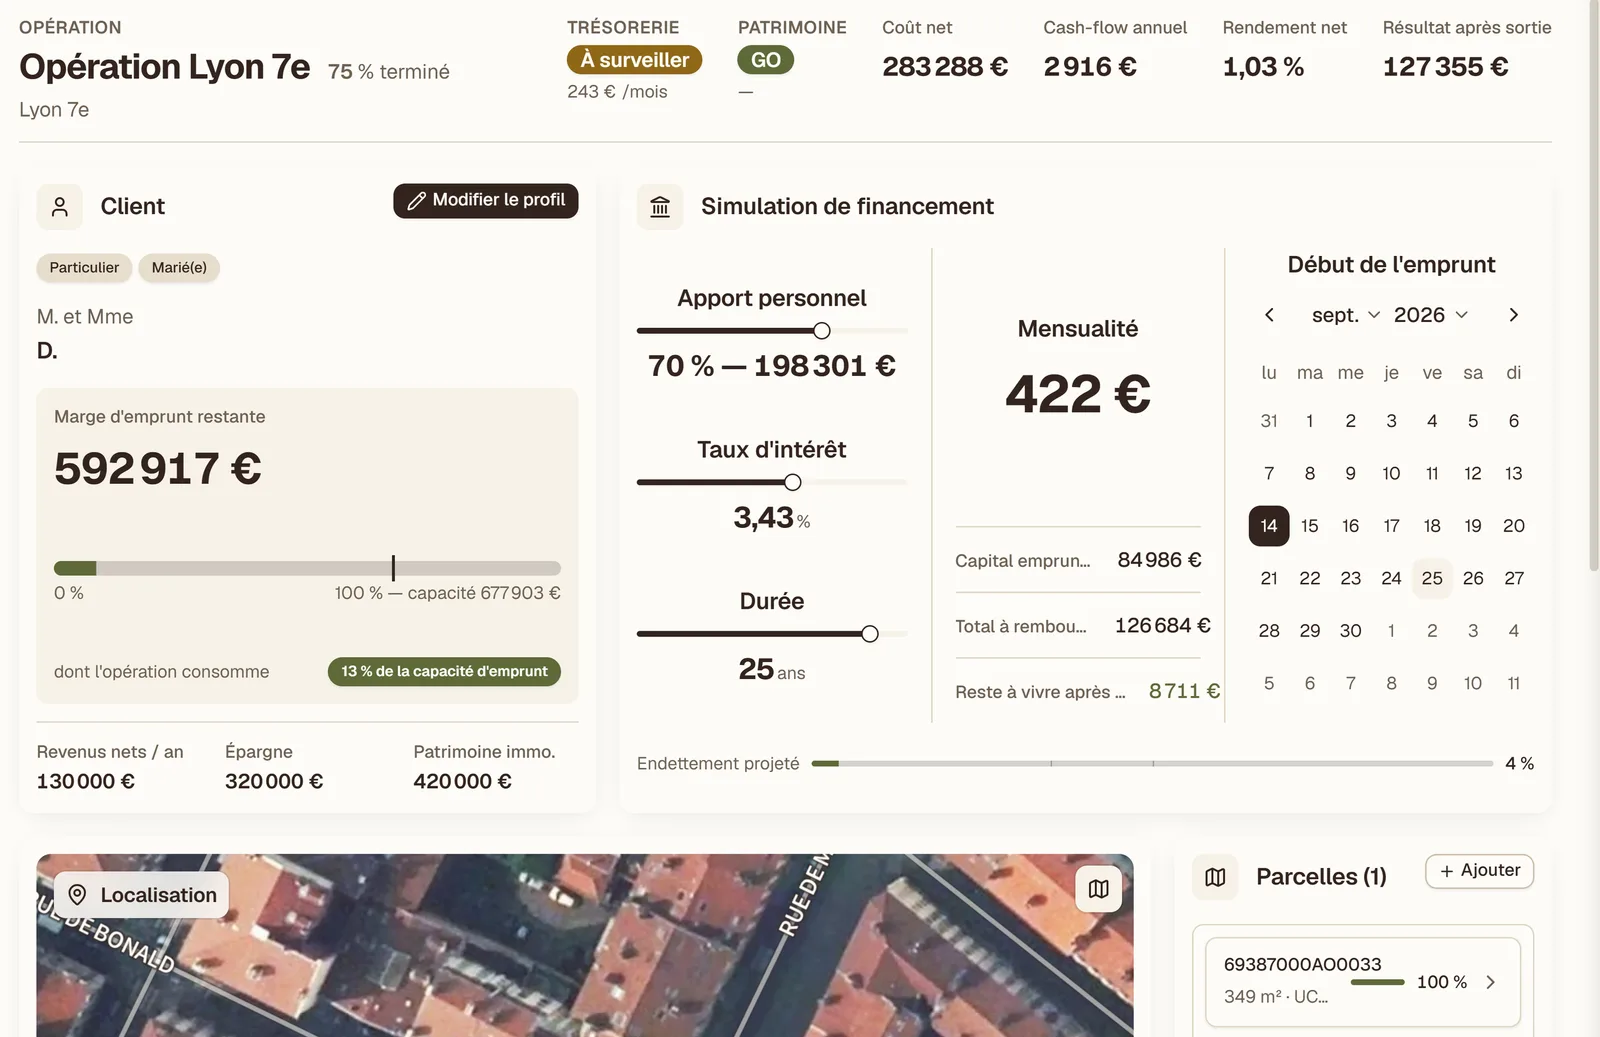
Task: Click Modifier le profil button
Action: [486, 200]
